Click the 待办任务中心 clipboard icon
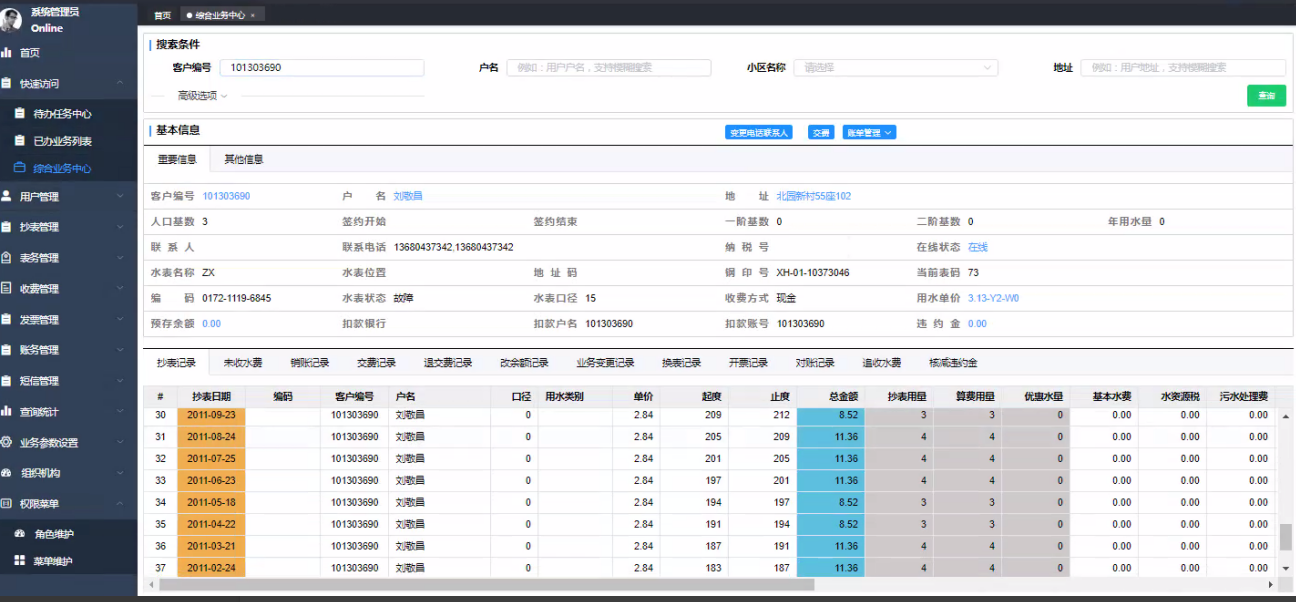Image resolution: width=1296 pixels, height=602 pixels. pos(19,114)
